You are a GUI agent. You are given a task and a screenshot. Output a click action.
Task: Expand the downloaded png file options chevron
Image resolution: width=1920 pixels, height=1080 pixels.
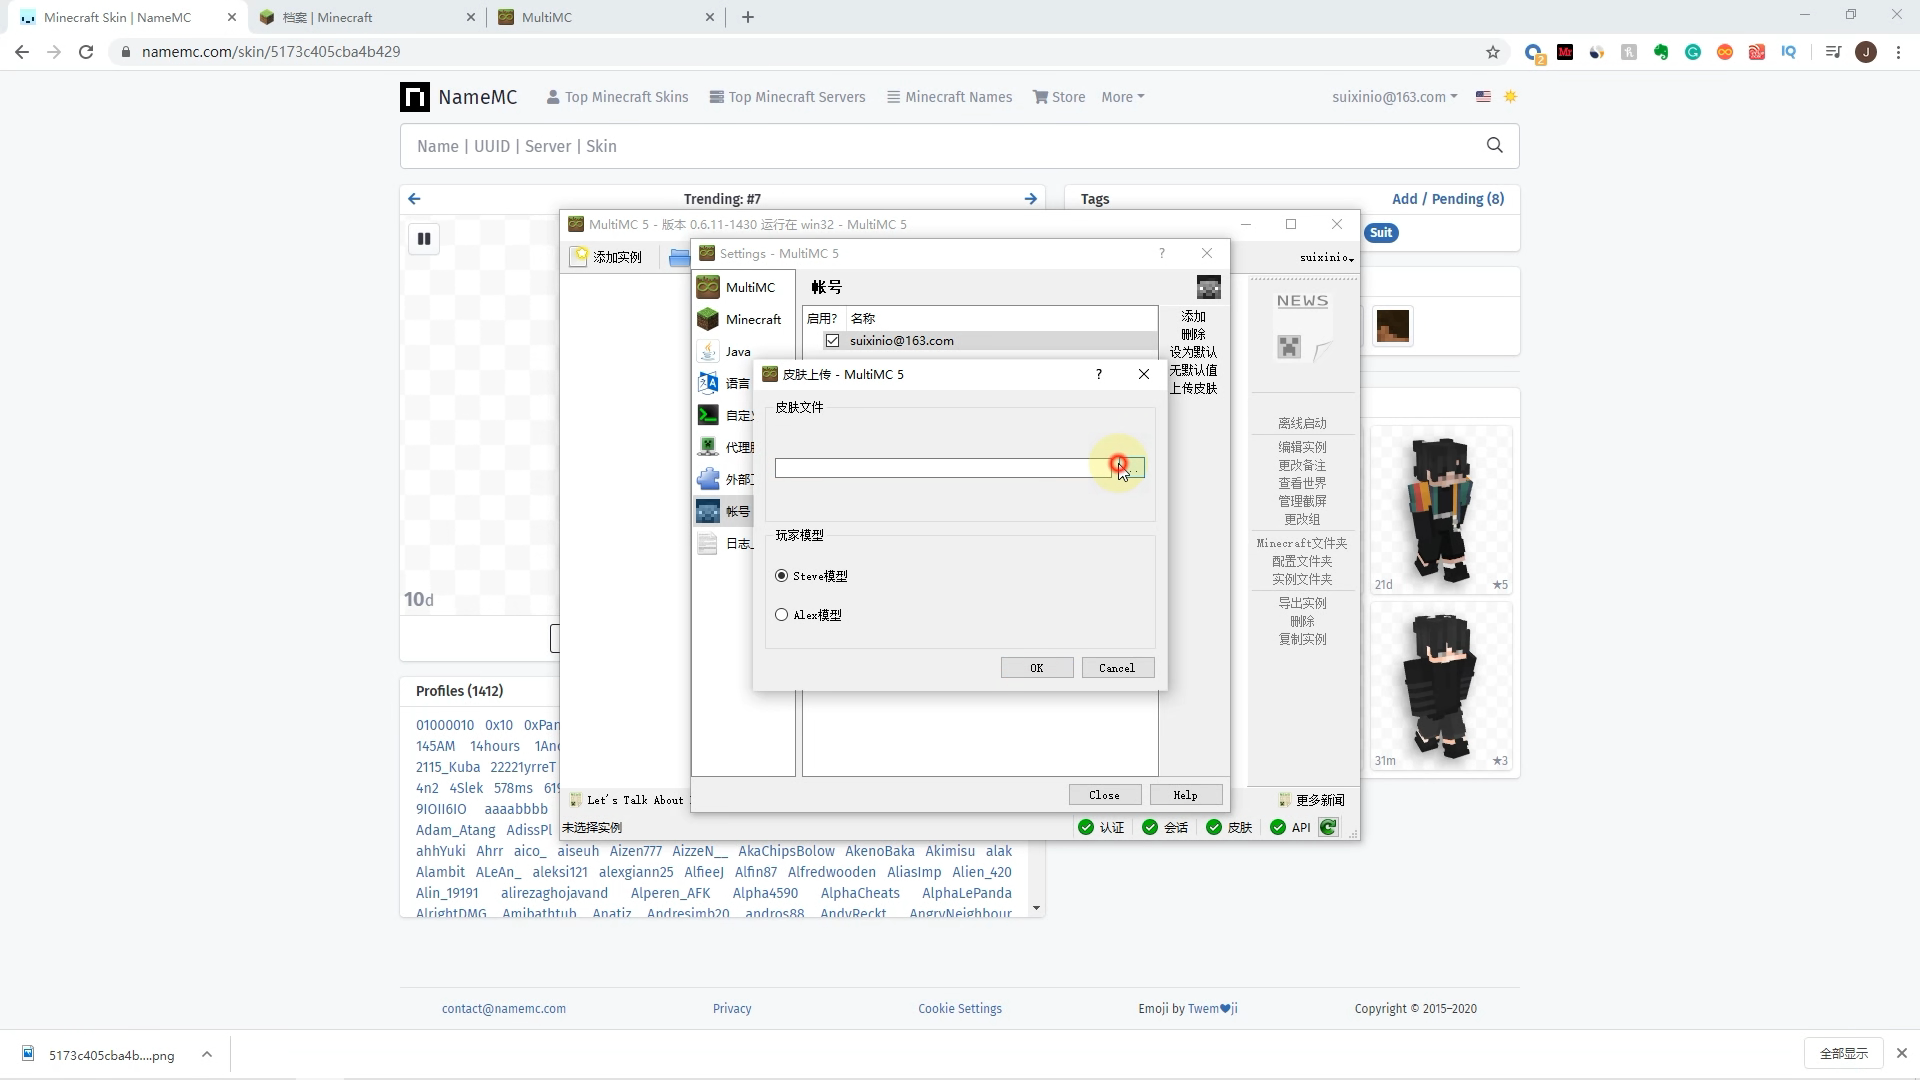(207, 1054)
